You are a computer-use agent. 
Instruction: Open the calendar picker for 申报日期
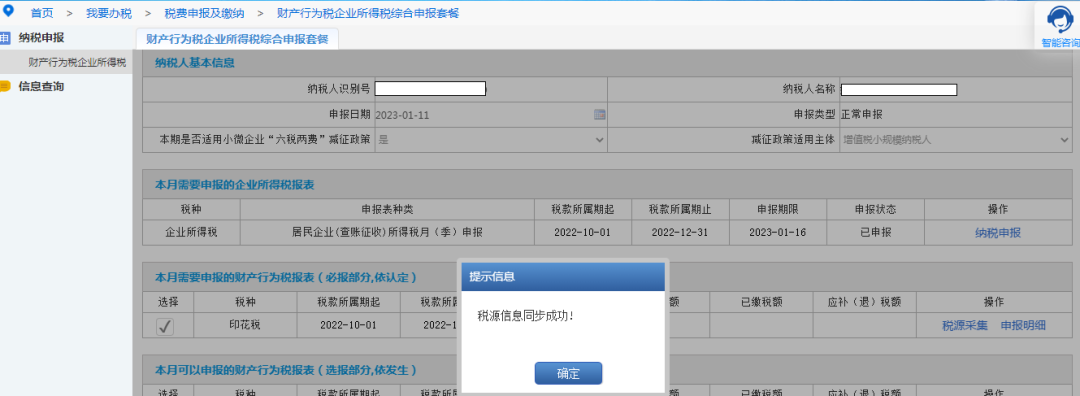pos(599,114)
